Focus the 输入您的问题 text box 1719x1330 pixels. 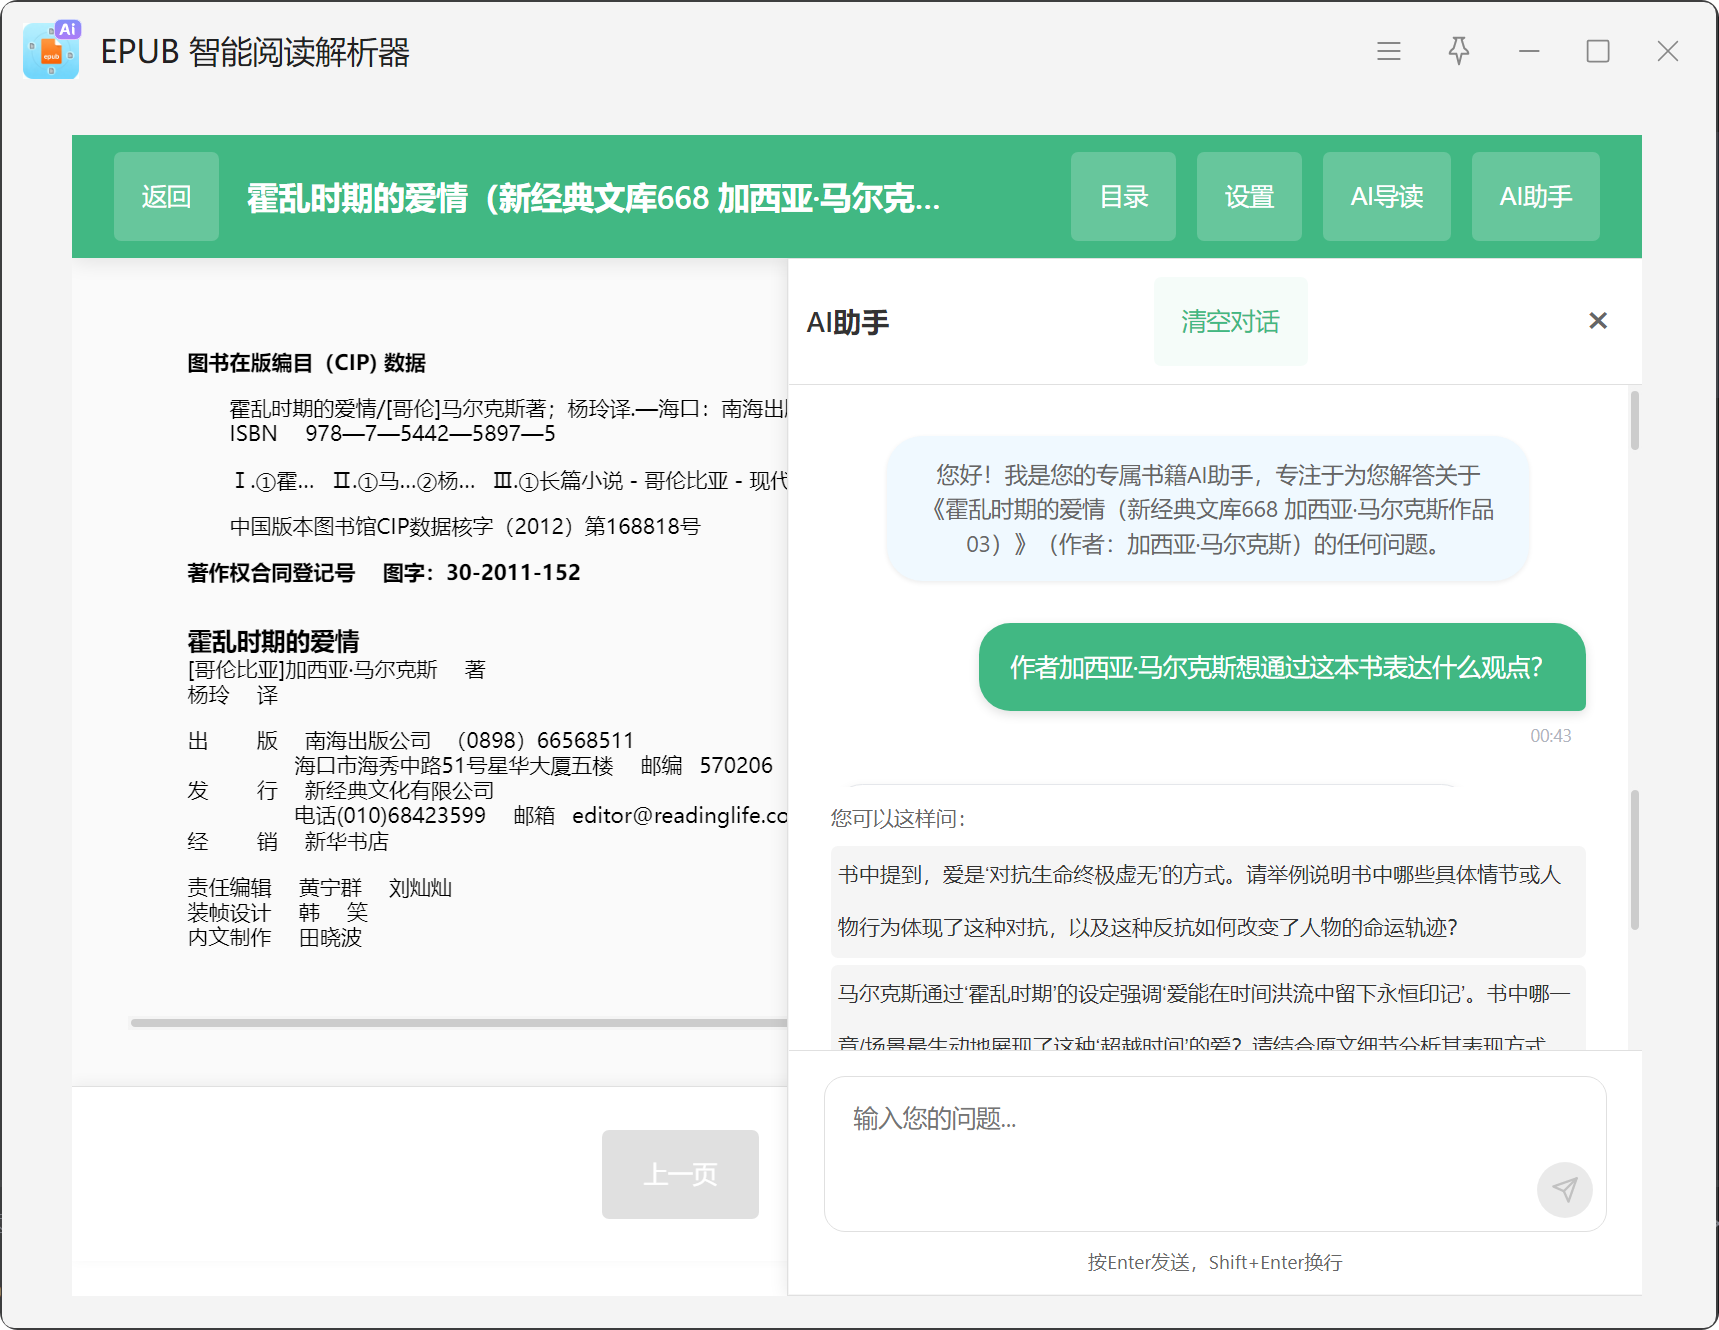coord(1180,1140)
